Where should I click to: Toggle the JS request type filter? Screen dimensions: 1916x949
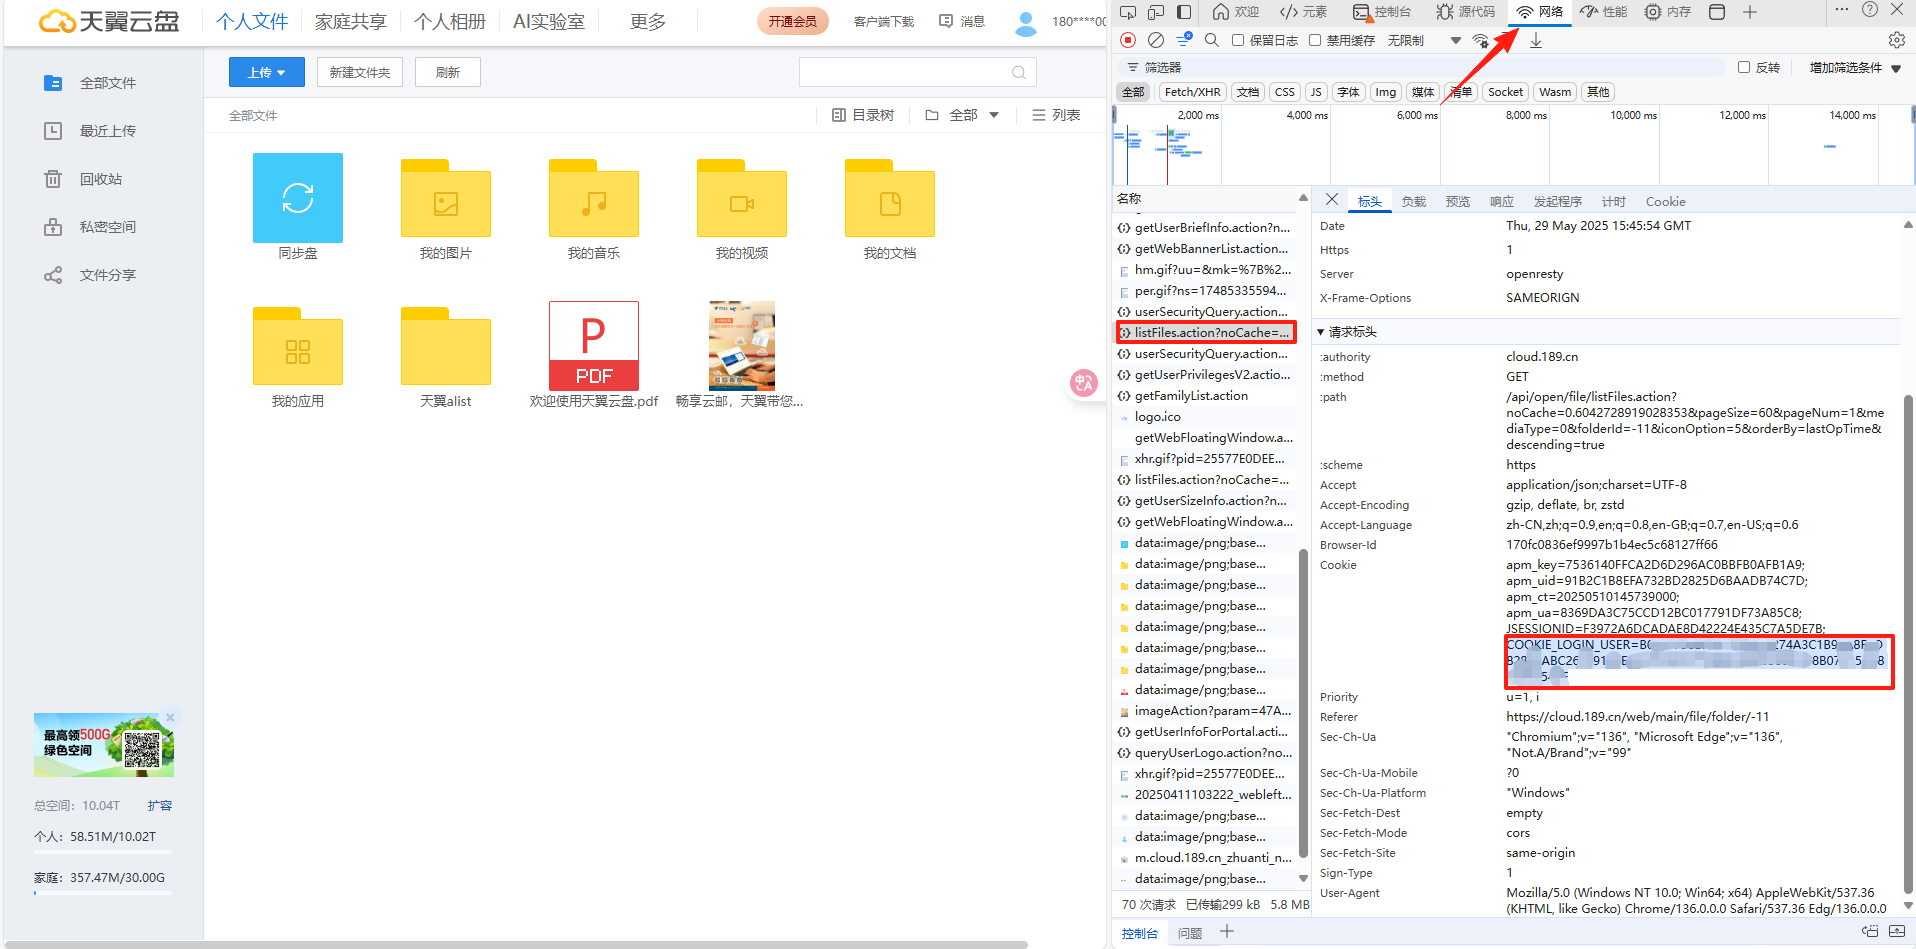(x=1316, y=92)
